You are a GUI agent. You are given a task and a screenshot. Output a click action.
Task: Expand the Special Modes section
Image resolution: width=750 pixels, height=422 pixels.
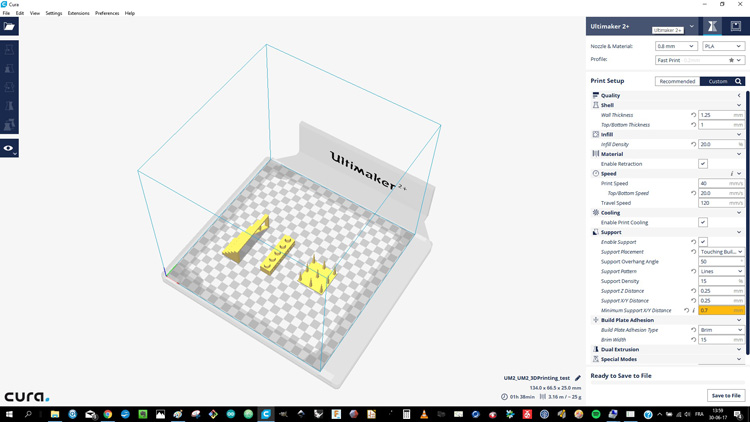point(667,359)
